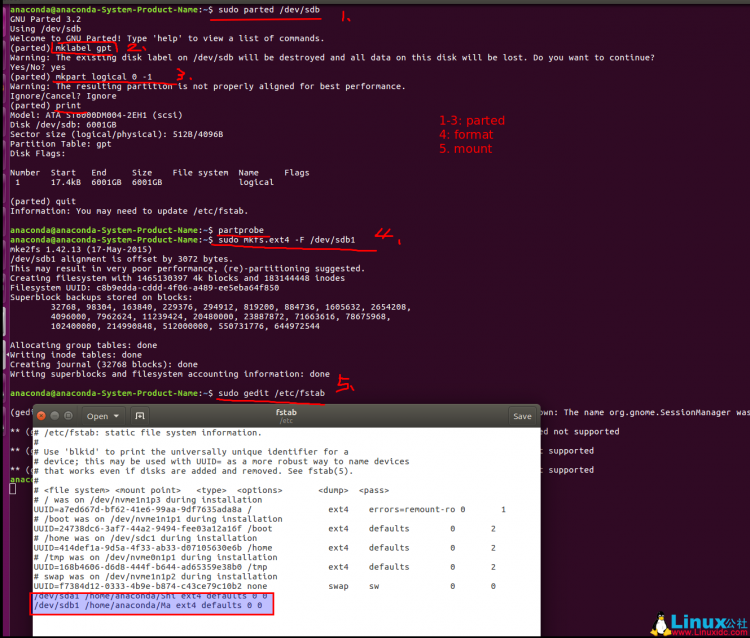Click the "# Use 'blkid' to print" comment line
The height and width of the screenshot is (638, 750).
point(191,452)
